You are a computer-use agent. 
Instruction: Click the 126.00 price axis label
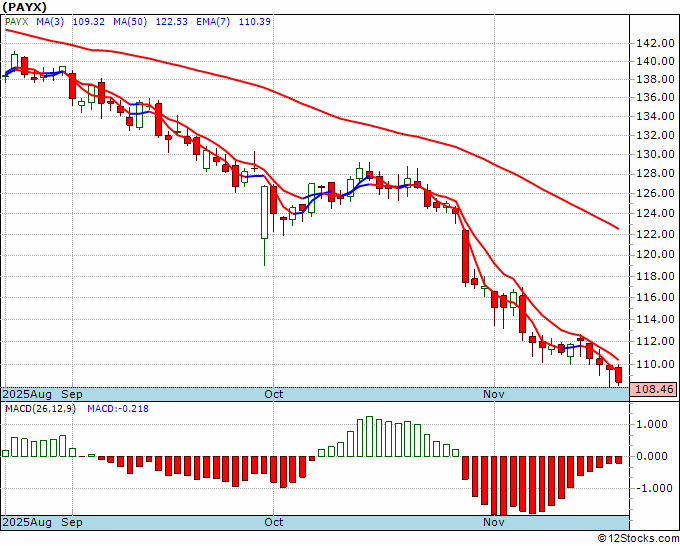coord(655,193)
